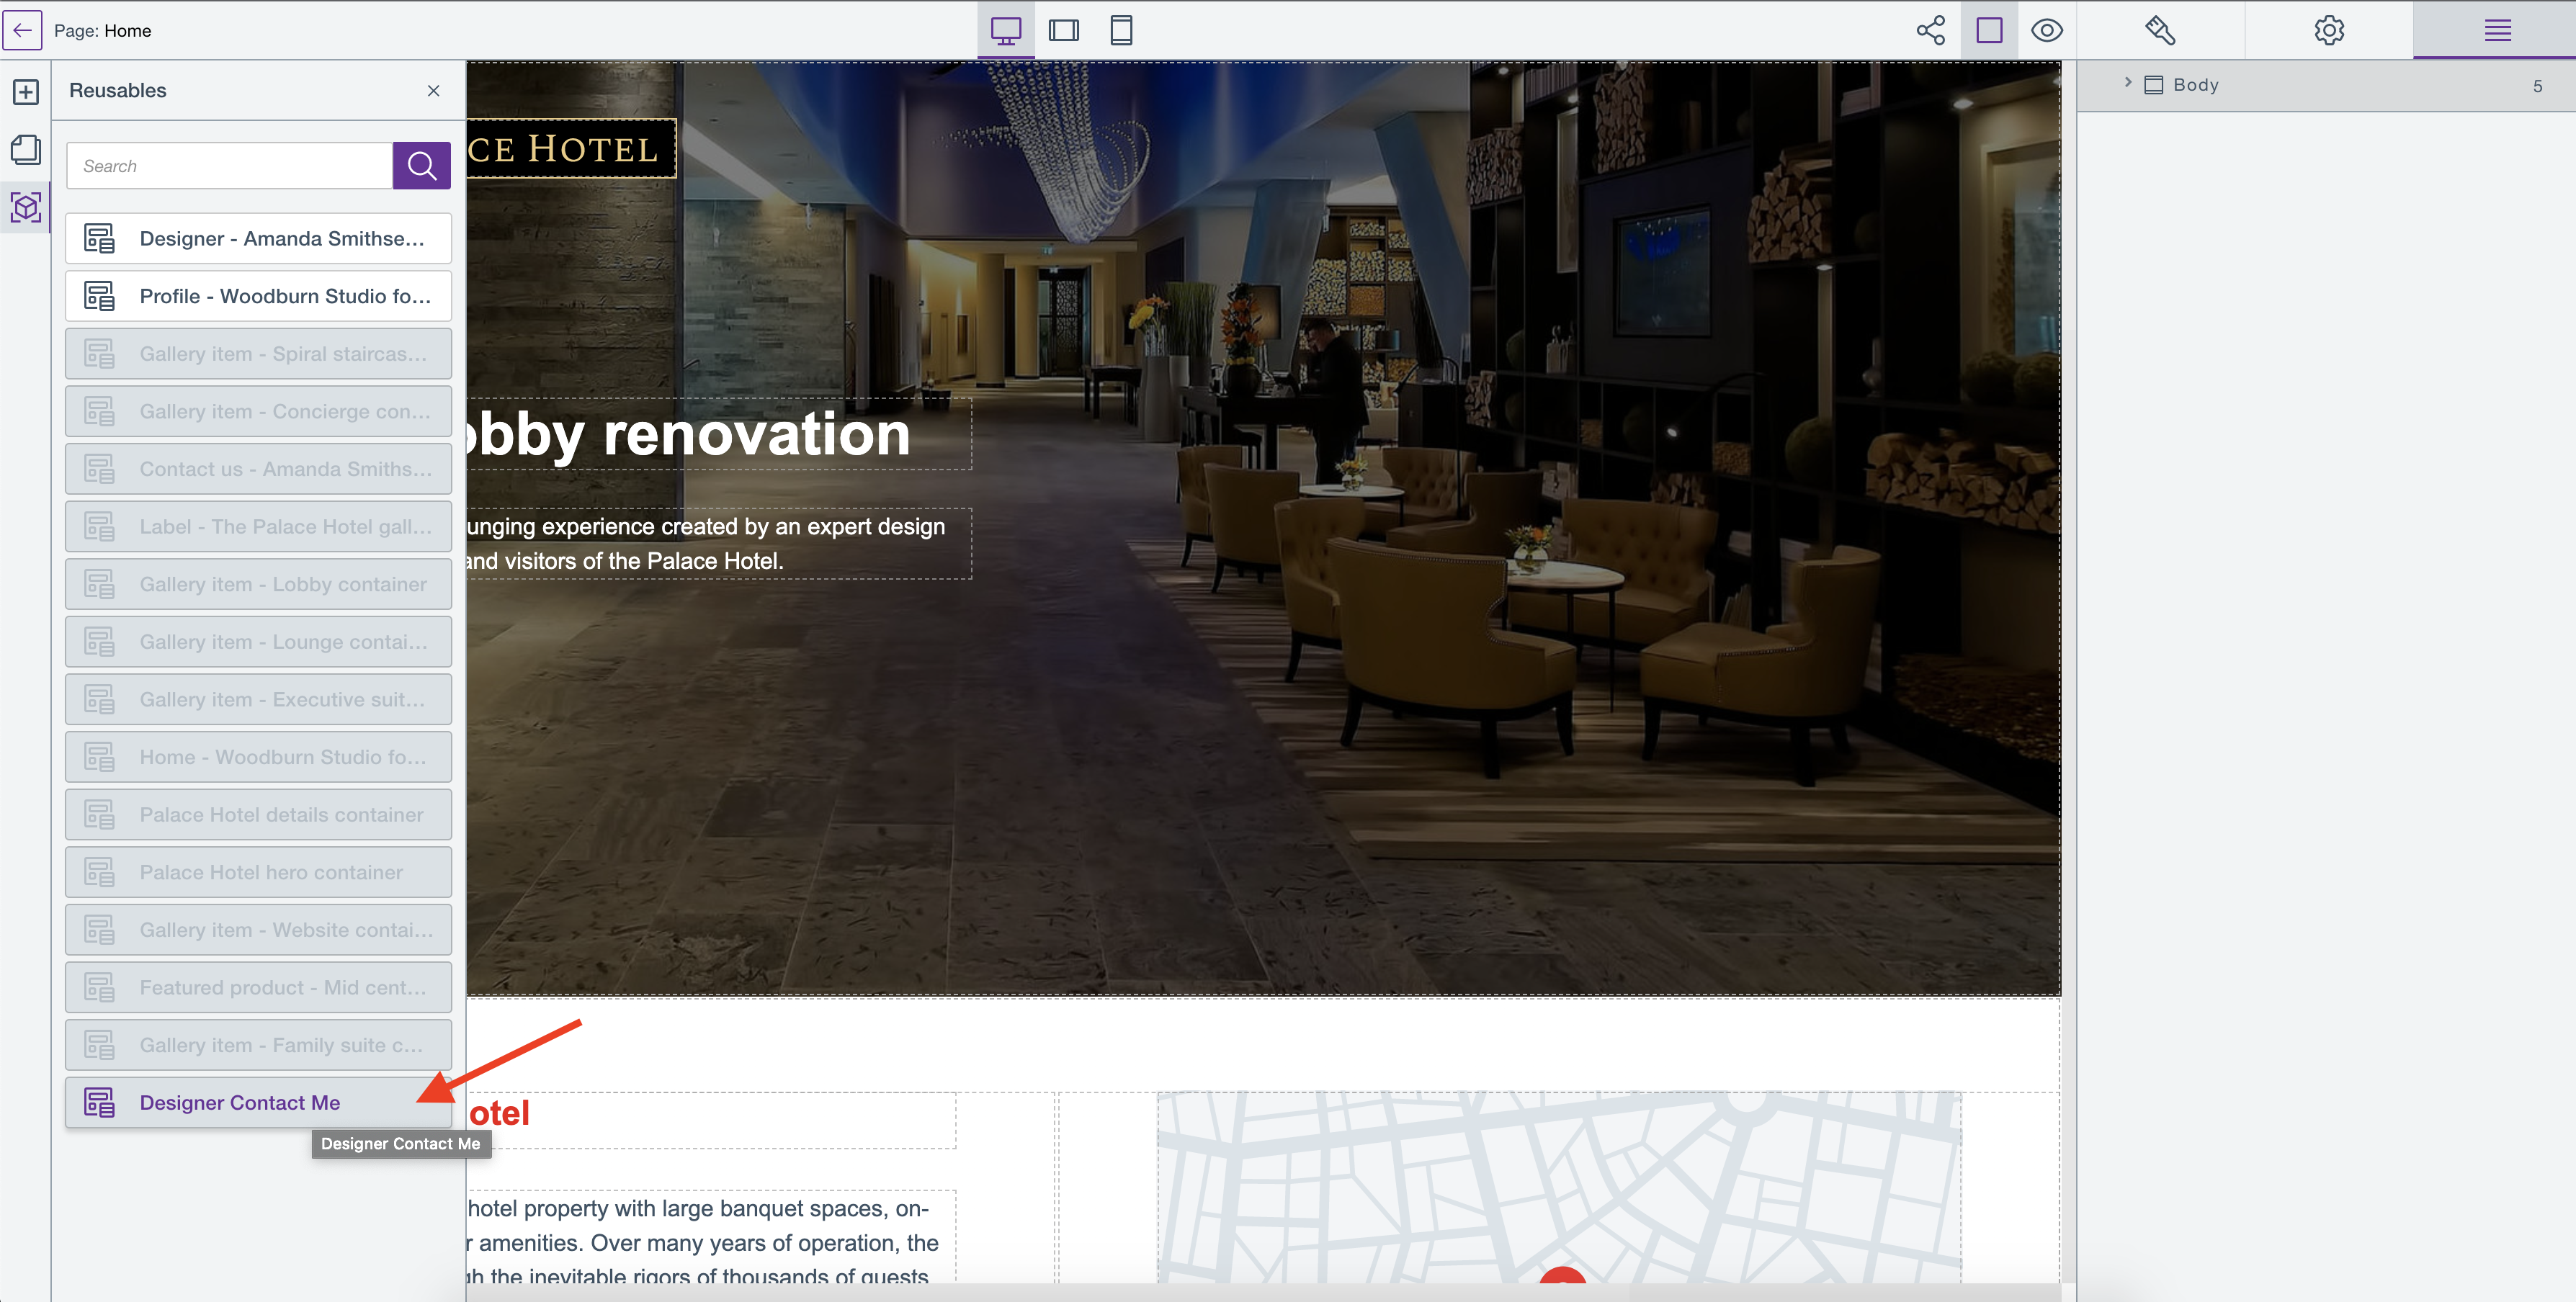Viewport: 2576px width, 1302px height.
Task: Switch to tablet landscape viewport
Action: (1063, 30)
